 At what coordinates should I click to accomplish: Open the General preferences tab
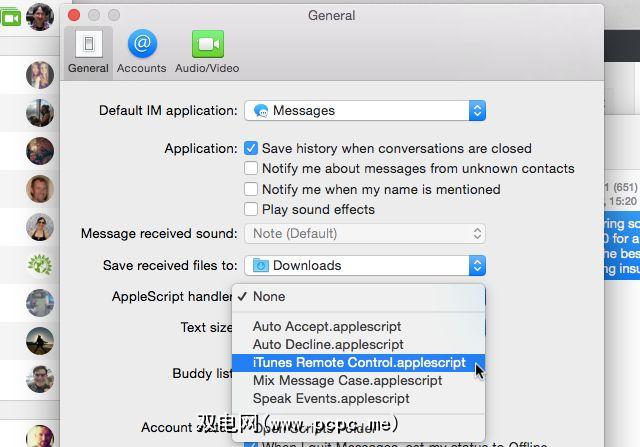pos(88,53)
